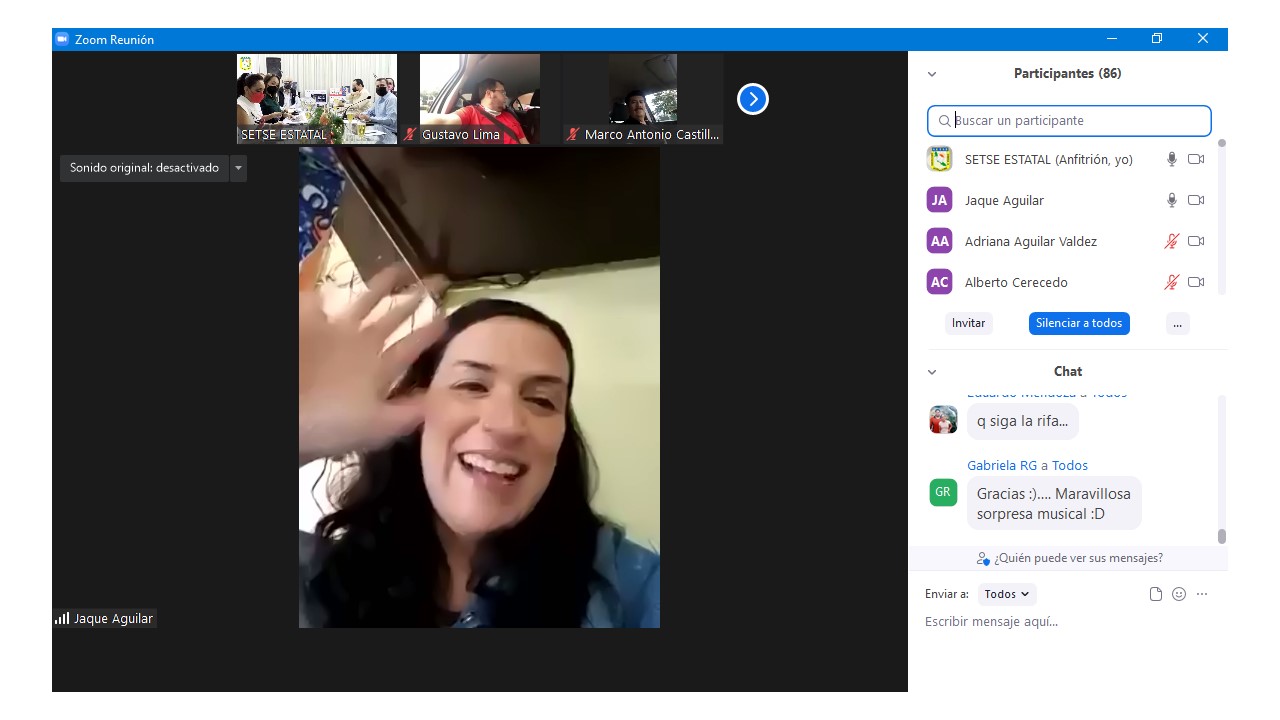Click Eduardo Mendoza's chat avatar photo
The width and height of the screenshot is (1280, 720).
[943, 420]
